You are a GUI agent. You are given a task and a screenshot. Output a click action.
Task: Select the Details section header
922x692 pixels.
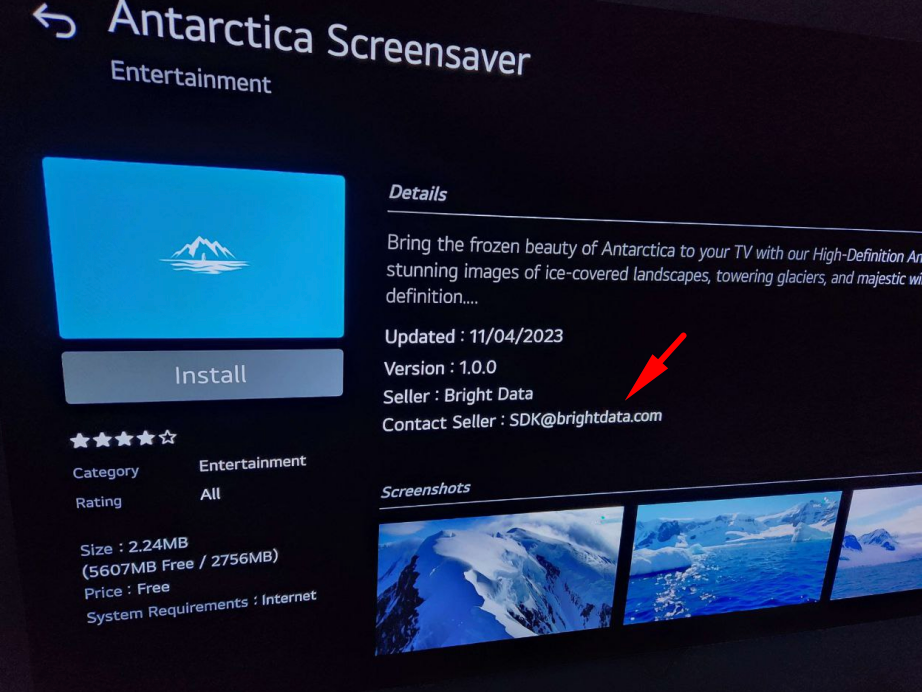point(417,193)
